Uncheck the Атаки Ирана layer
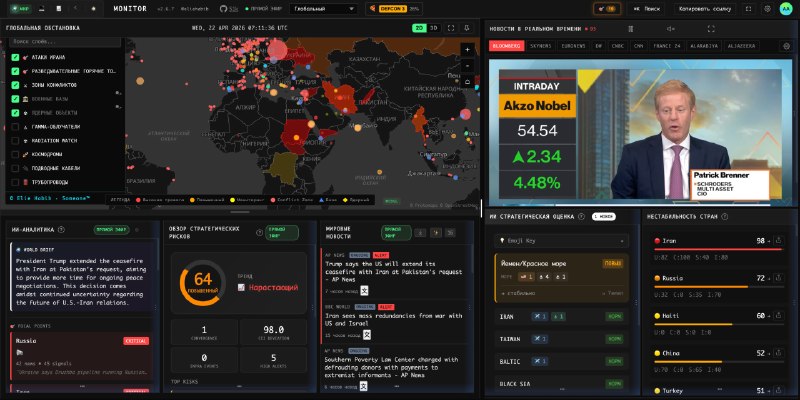 [15, 58]
